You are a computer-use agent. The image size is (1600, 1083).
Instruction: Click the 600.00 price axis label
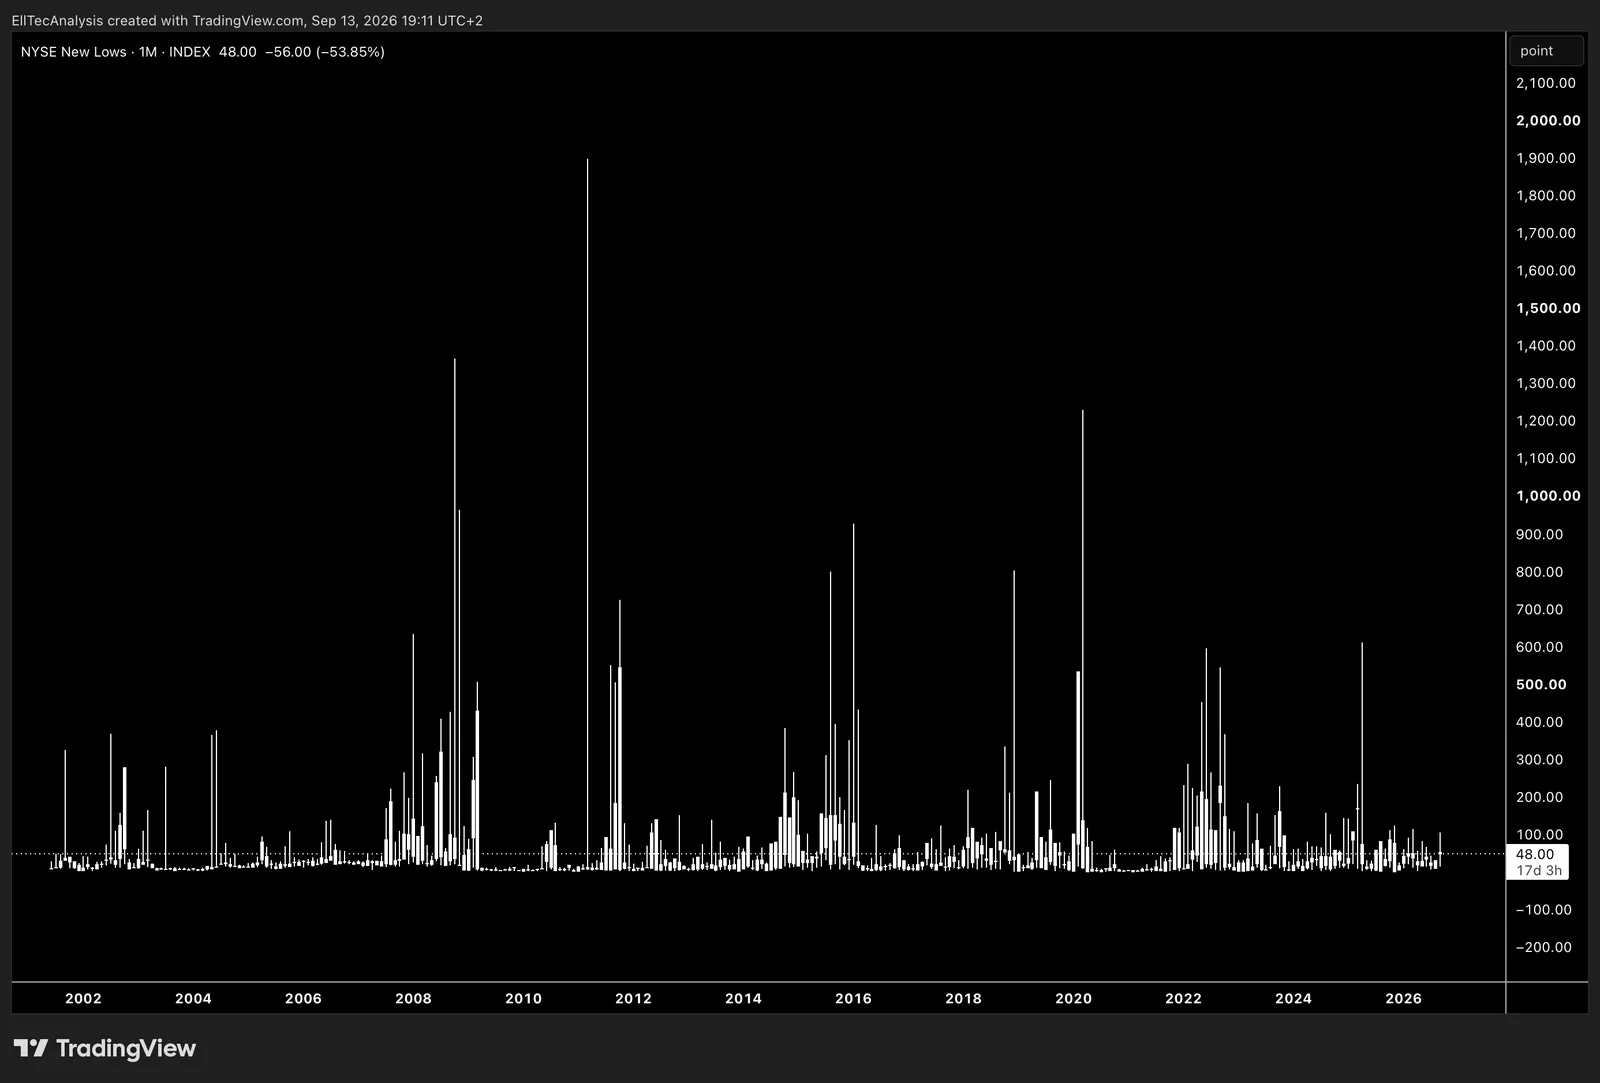(1539, 647)
